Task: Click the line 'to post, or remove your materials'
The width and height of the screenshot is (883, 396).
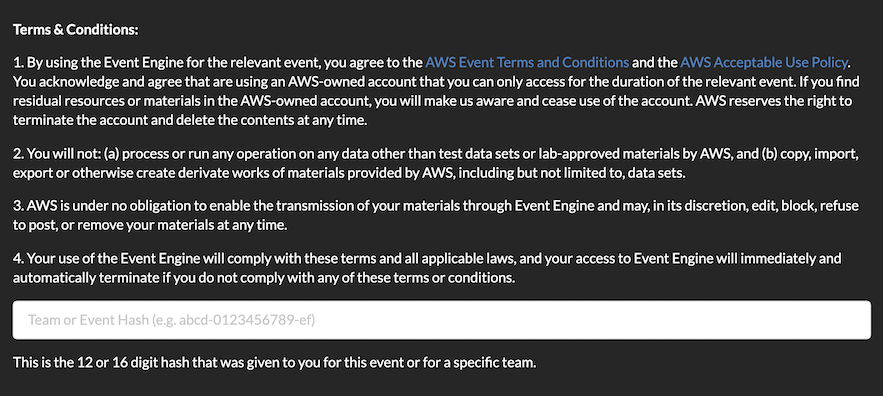Action: coord(150,226)
